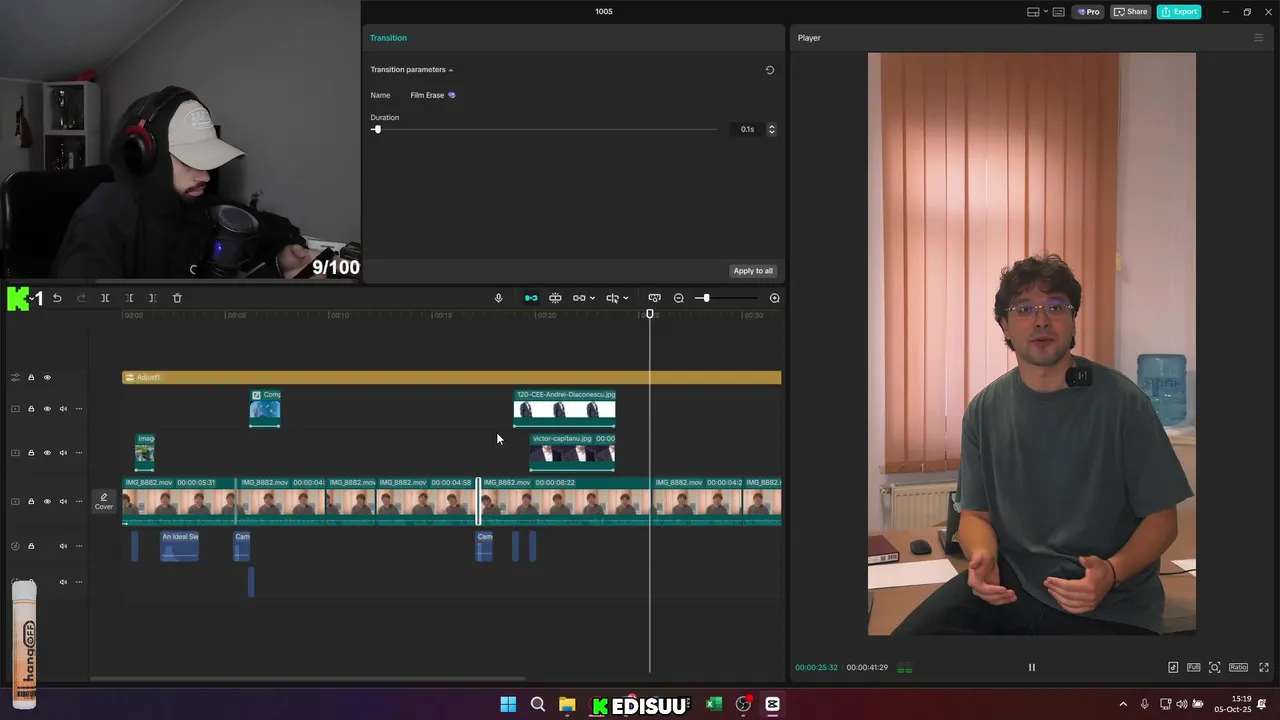
Task: Open Excel from the taskbar
Action: pyautogui.click(x=714, y=704)
